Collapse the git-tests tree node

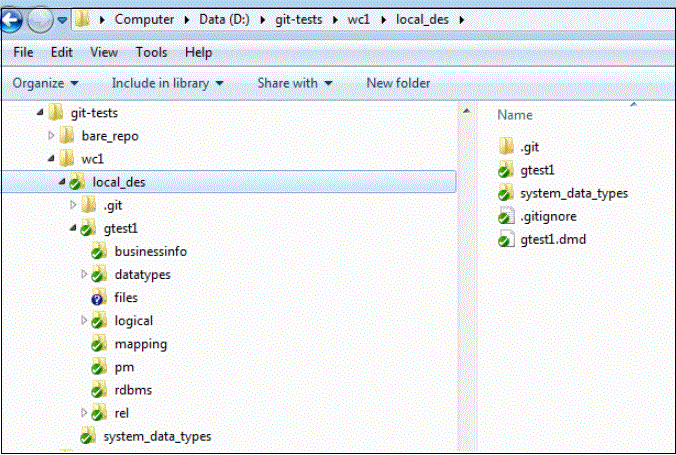tap(40, 113)
